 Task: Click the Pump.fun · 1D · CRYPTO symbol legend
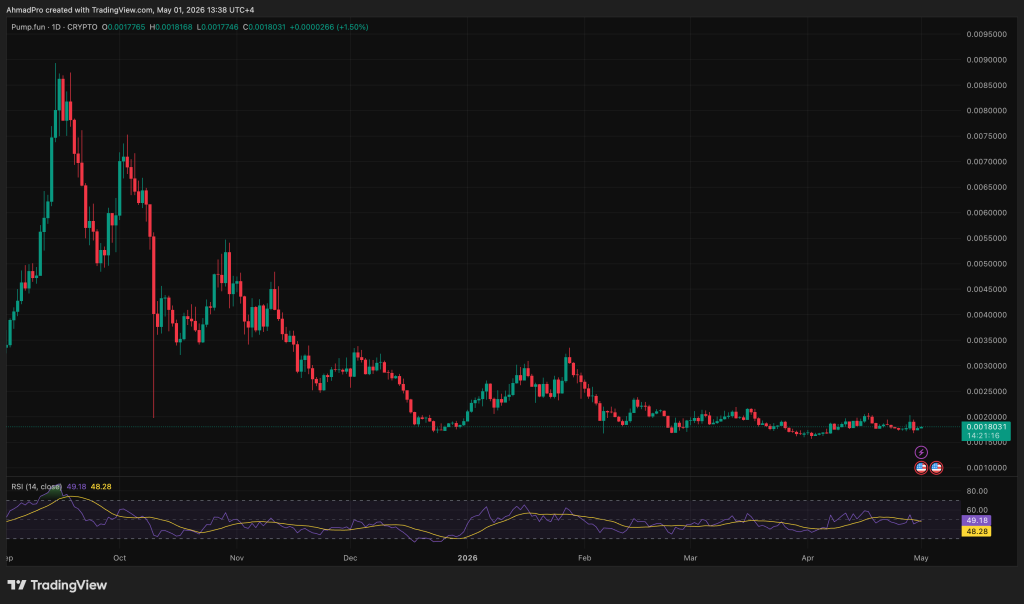(54, 27)
